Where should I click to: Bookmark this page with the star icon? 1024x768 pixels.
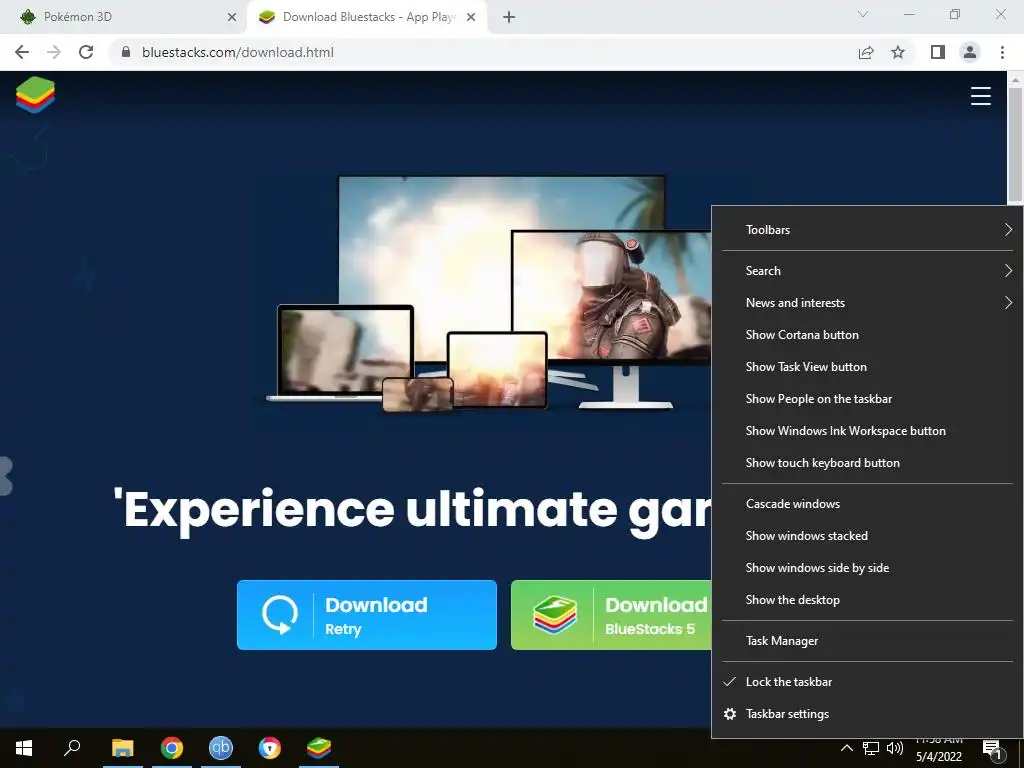(x=898, y=52)
